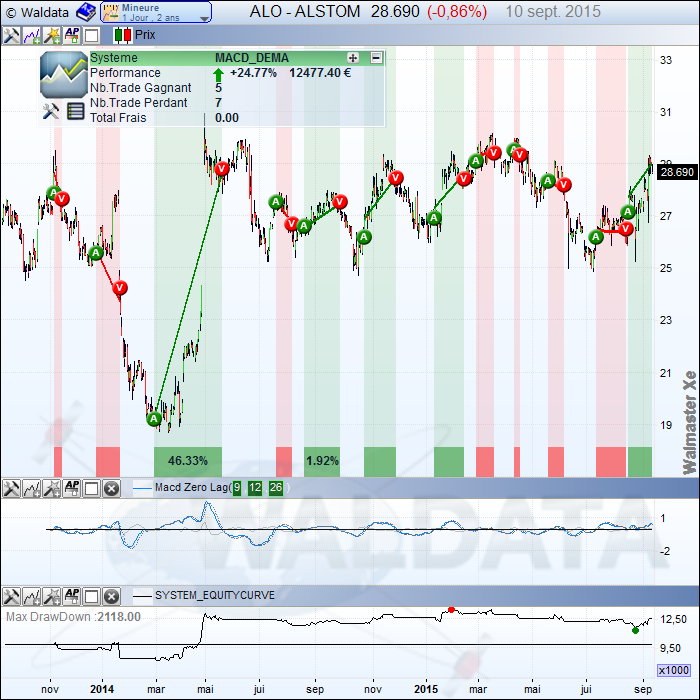Click the Macd Zero Lag indicator name

pos(191,488)
